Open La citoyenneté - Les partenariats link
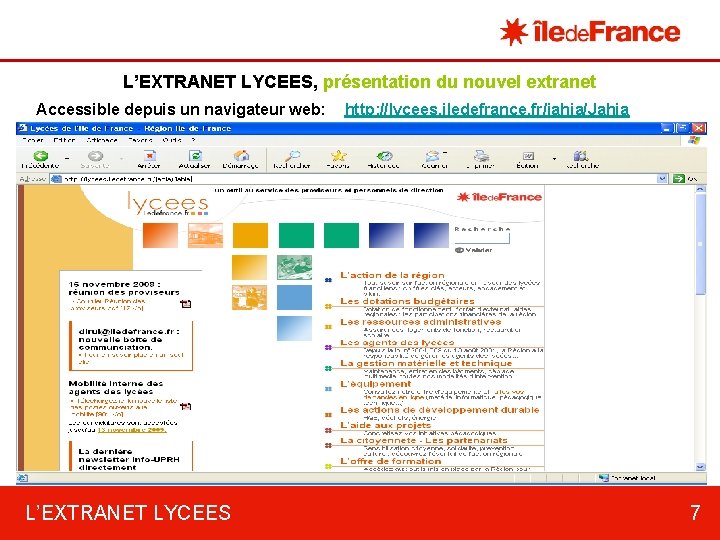 423,440
